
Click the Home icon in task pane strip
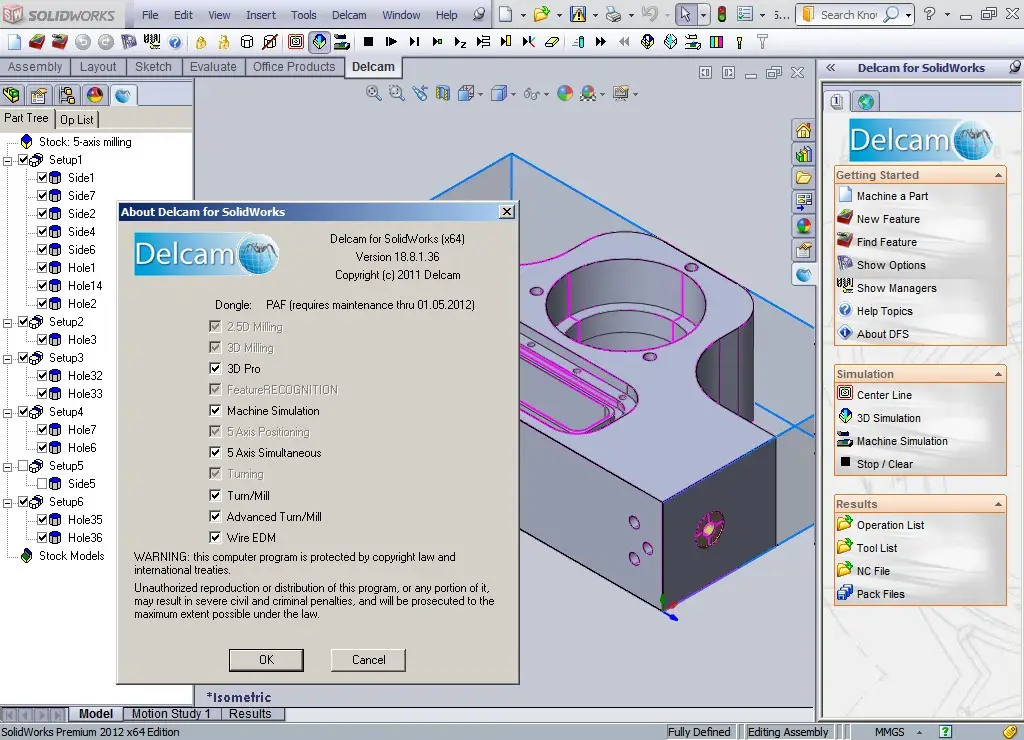pyautogui.click(x=803, y=131)
